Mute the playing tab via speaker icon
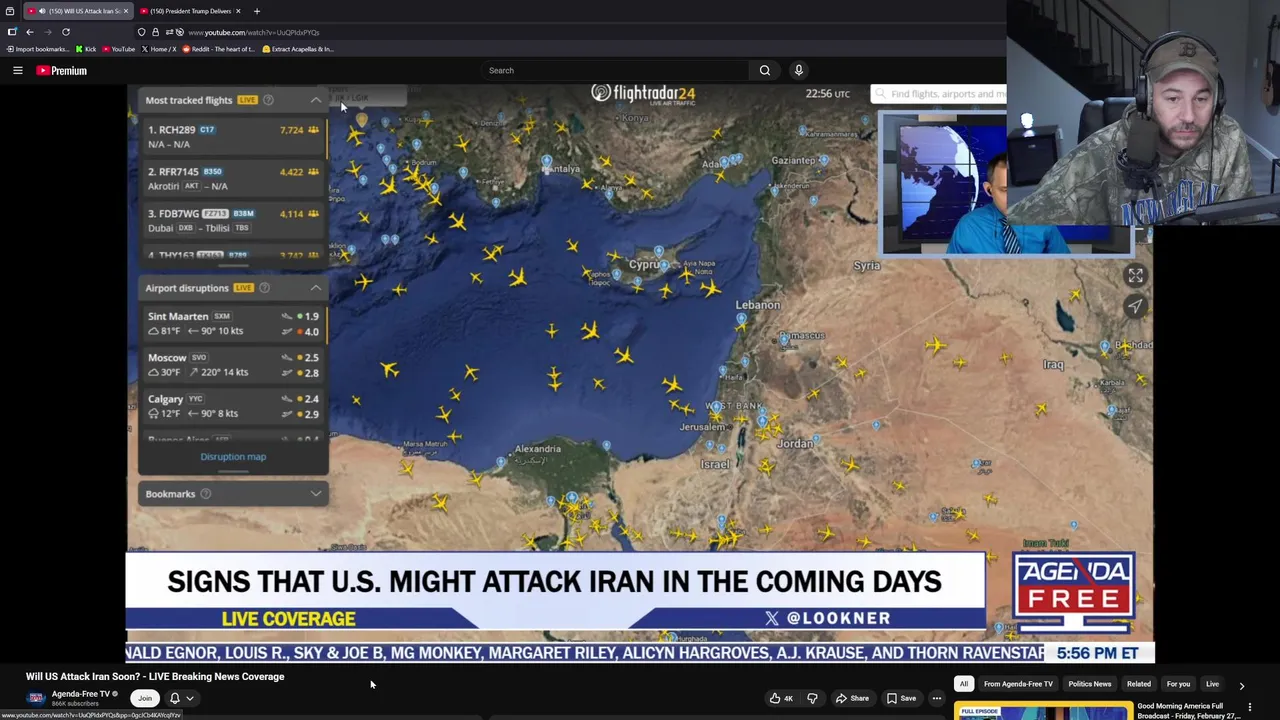The image size is (1280, 720). pyautogui.click(x=41, y=11)
